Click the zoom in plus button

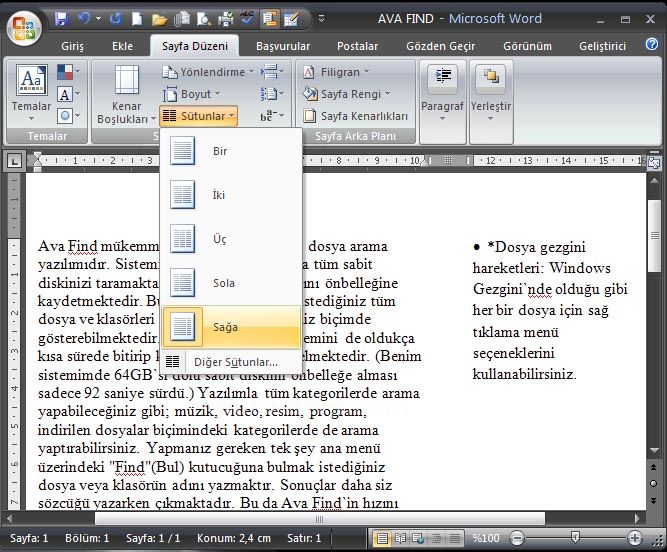coord(634,538)
